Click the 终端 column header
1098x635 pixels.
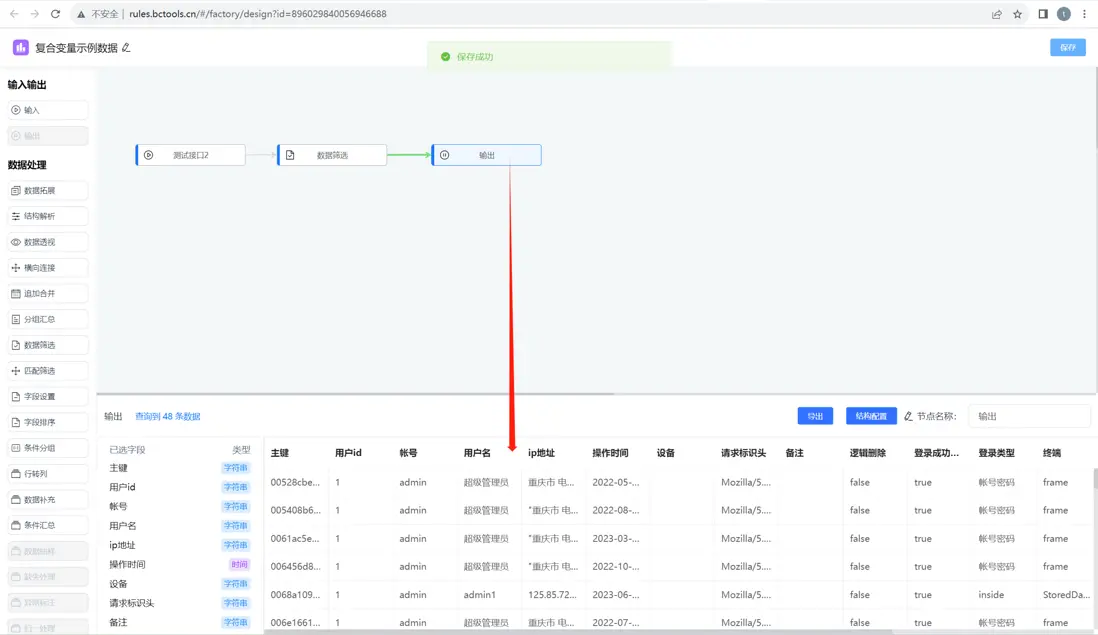click(1052, 453)
